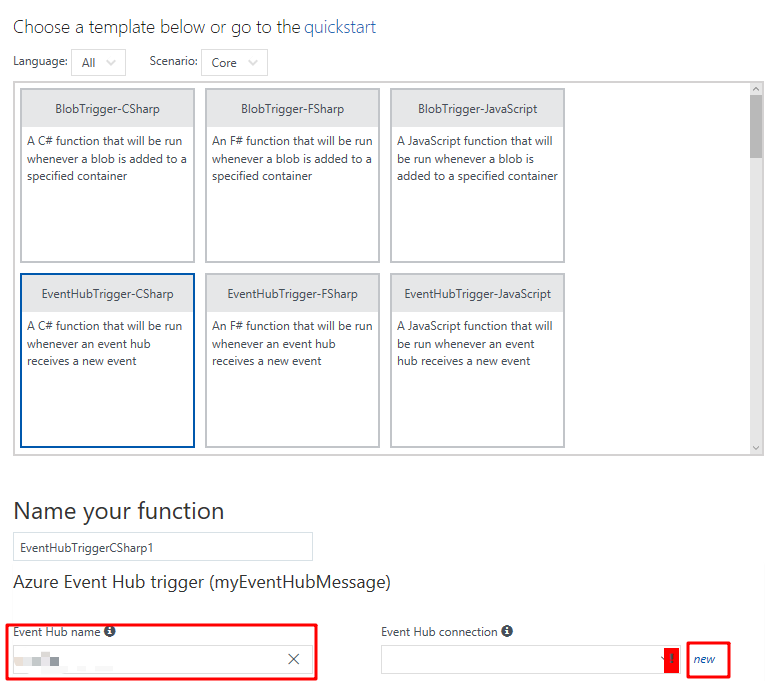The image size is (767, 681).
Task: Click the template list scroll up arrow
Action: pos(756,89)
